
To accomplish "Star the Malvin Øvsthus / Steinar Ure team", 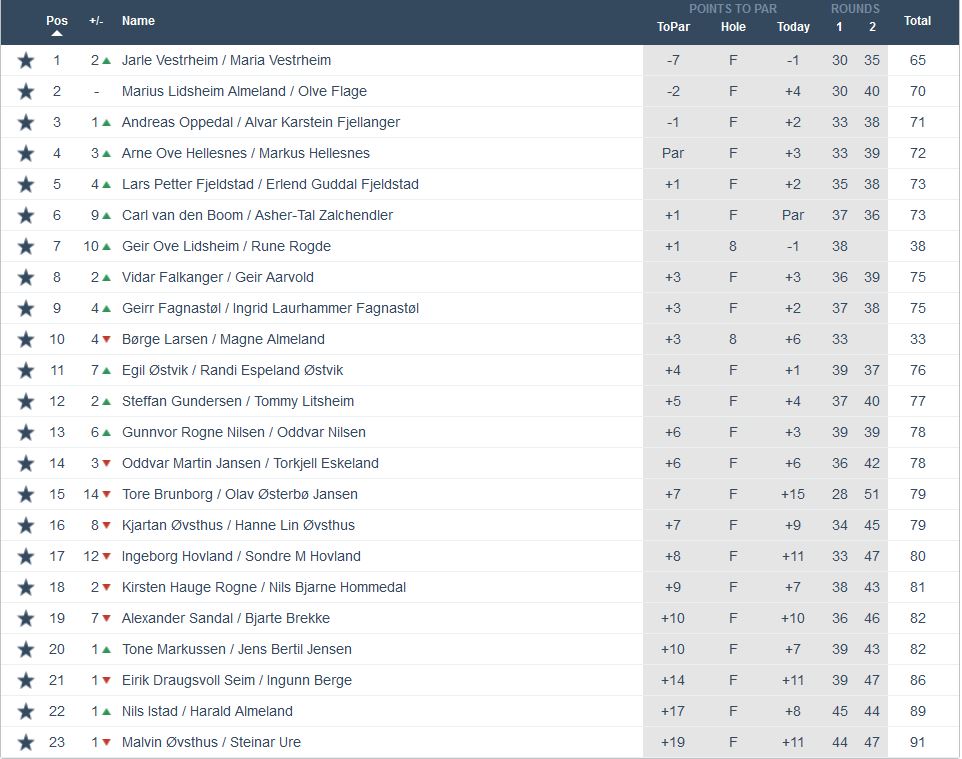I will point(26,742).
